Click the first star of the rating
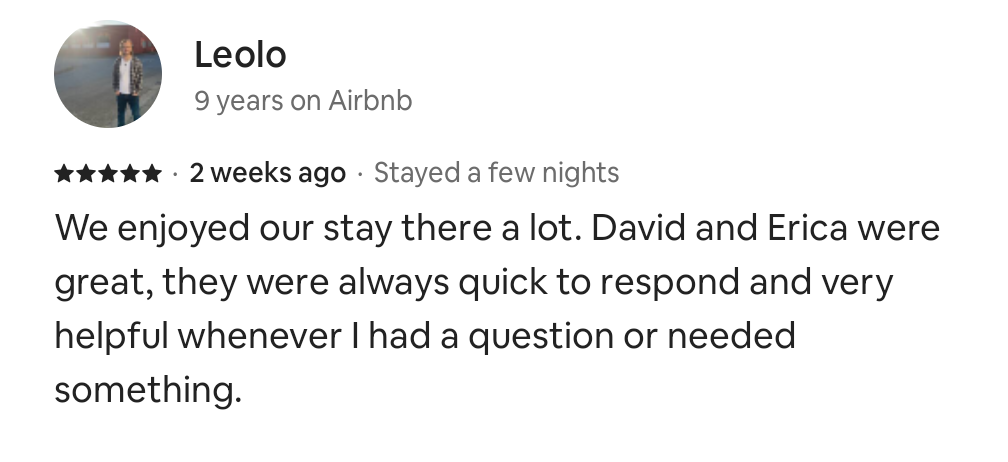Viewport: 1008px width, 462px height. coord(64,173)
